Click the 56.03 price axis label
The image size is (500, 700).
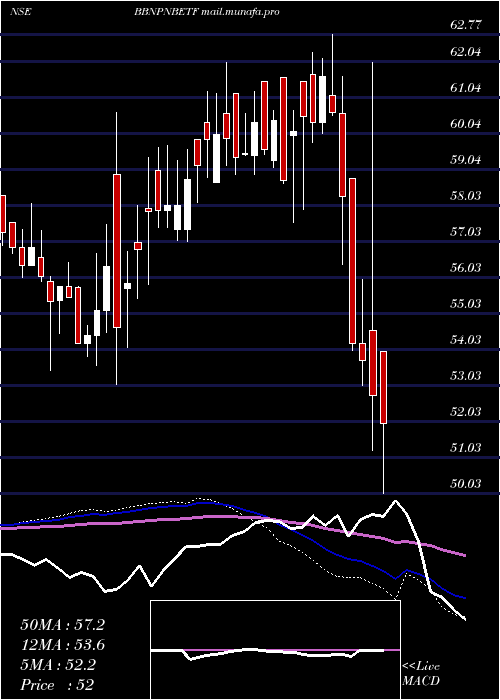click(x=466, y=268)
